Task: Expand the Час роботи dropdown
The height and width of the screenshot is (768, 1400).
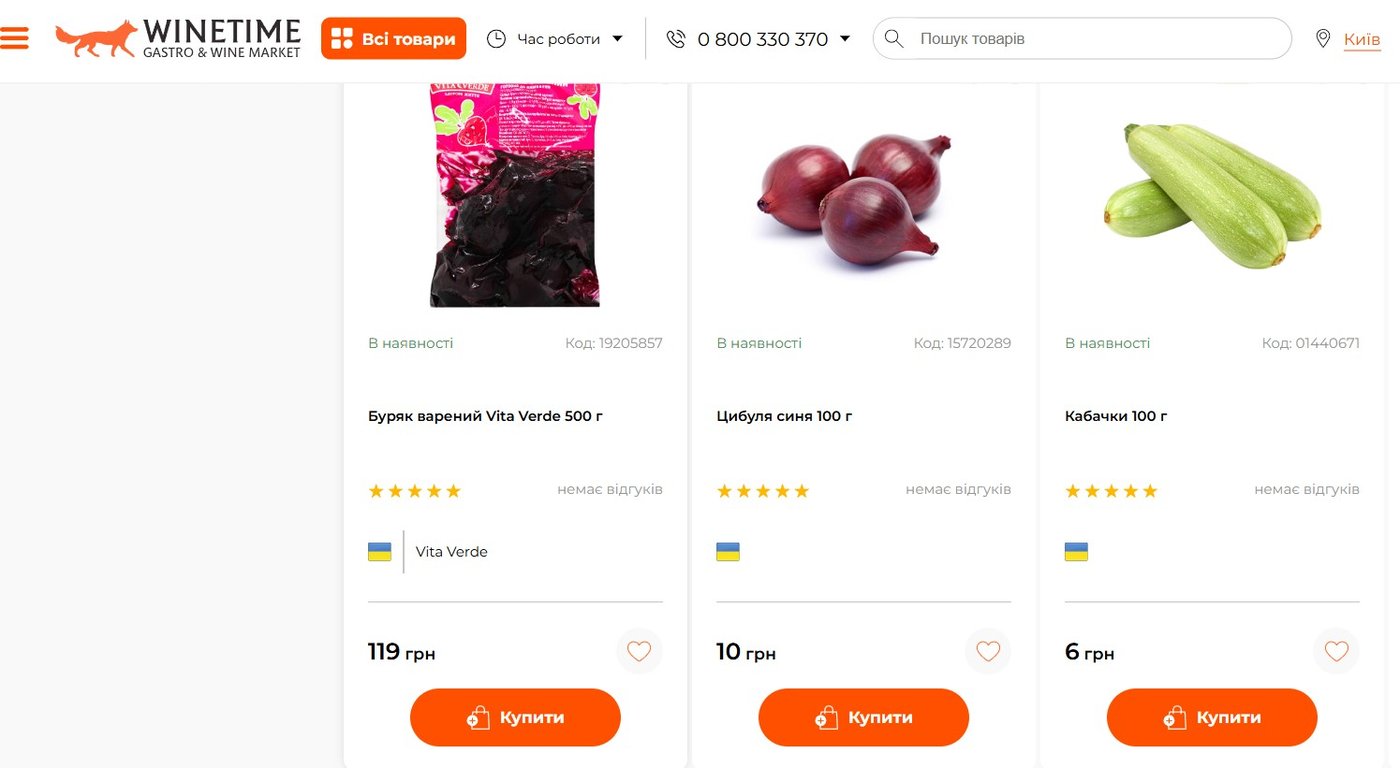Action: (x=617, y=39)
